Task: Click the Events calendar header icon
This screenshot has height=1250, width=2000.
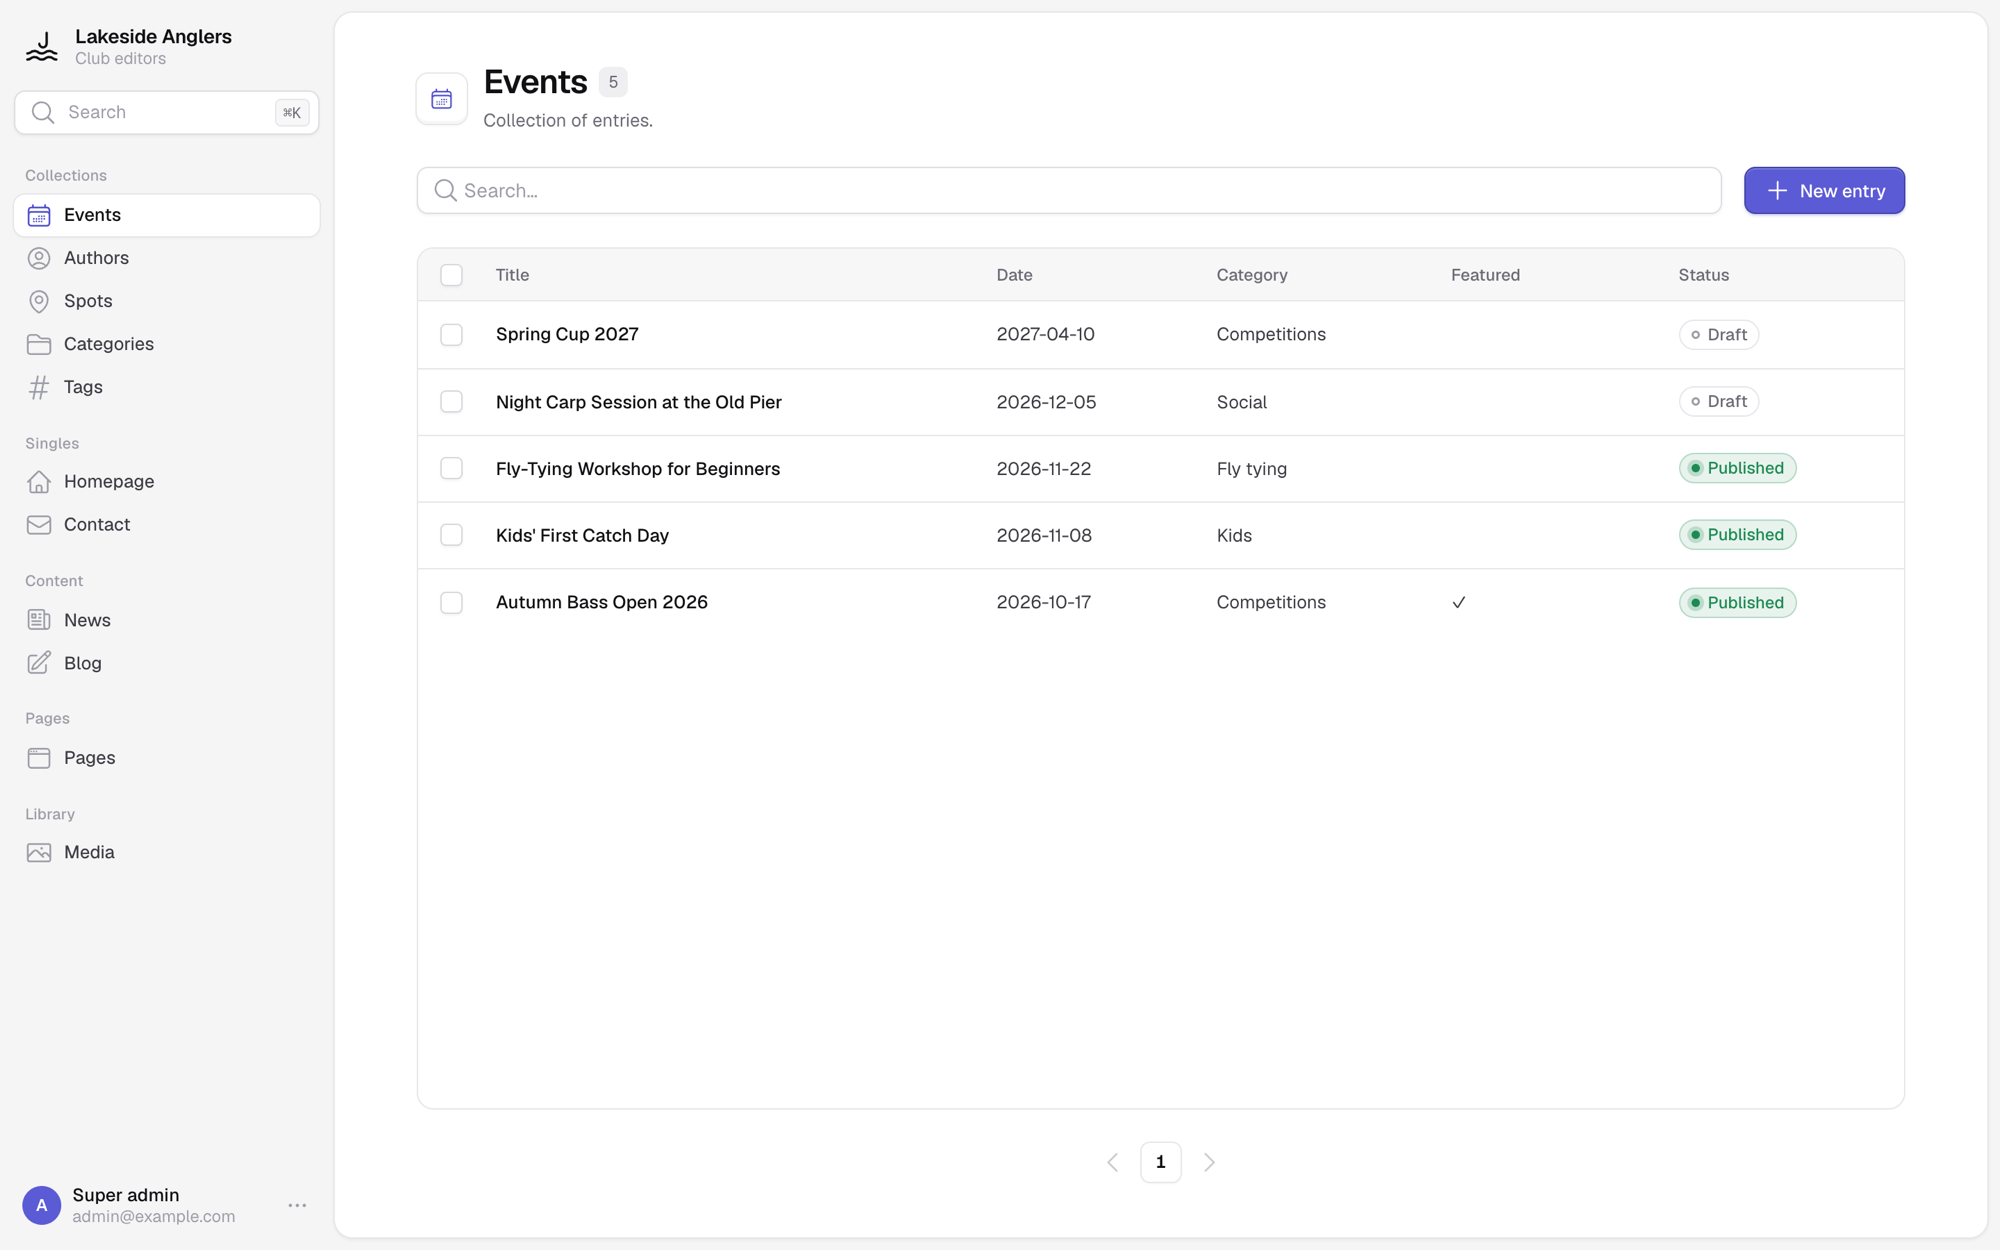Action: point(442,99)
